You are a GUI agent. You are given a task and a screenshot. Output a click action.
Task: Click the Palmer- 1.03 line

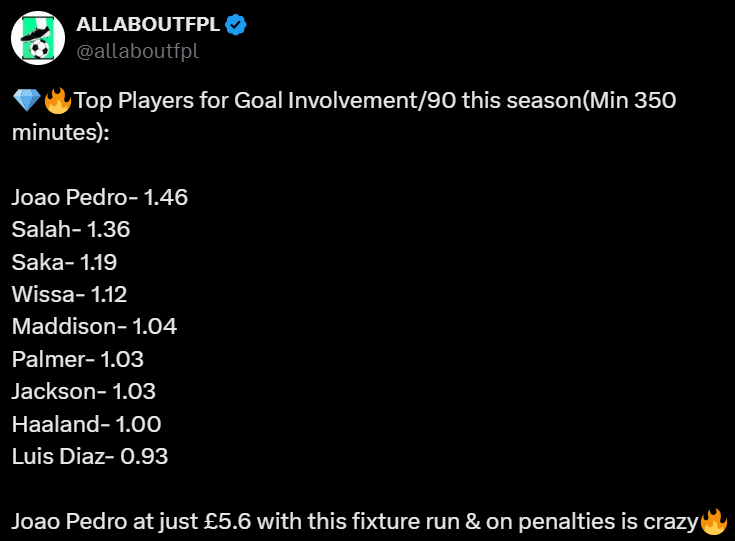78,360
